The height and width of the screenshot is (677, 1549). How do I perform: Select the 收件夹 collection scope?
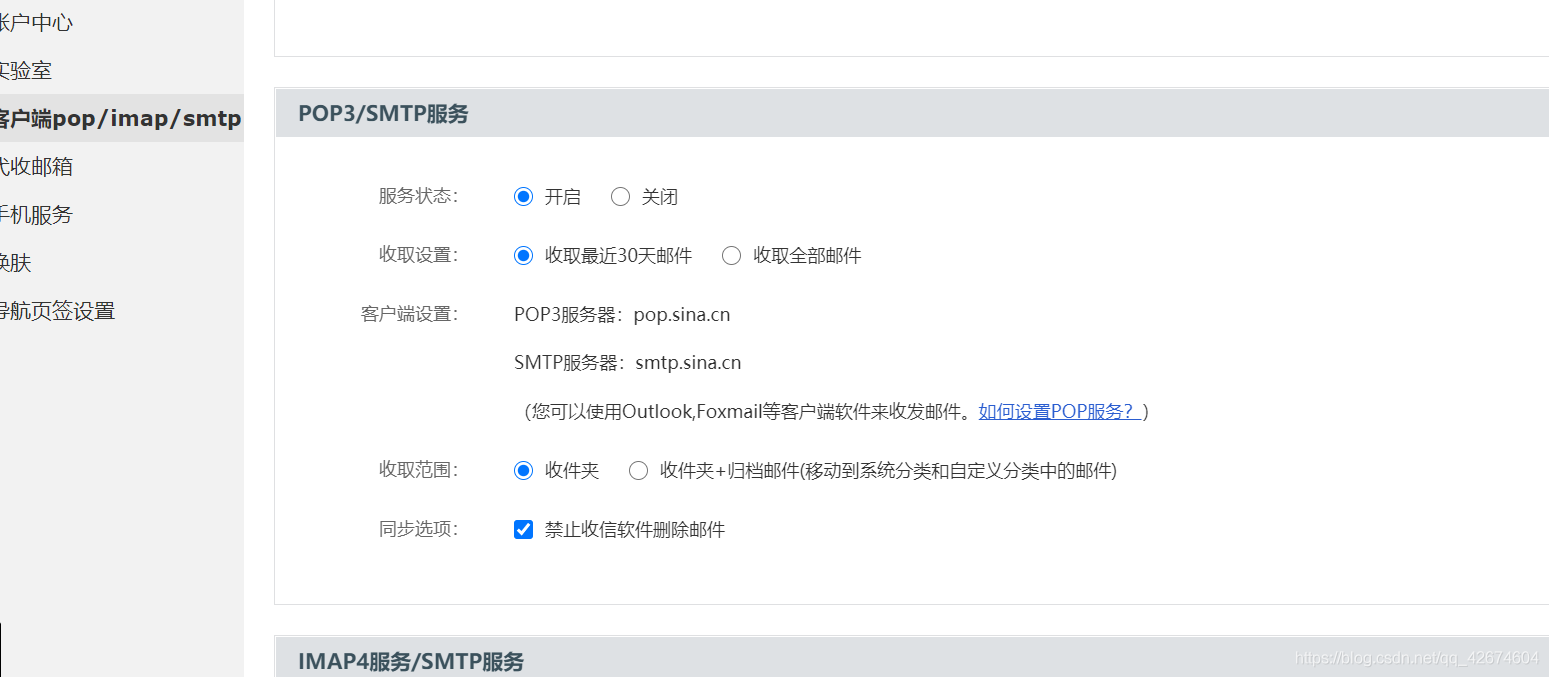pos(523,470)
